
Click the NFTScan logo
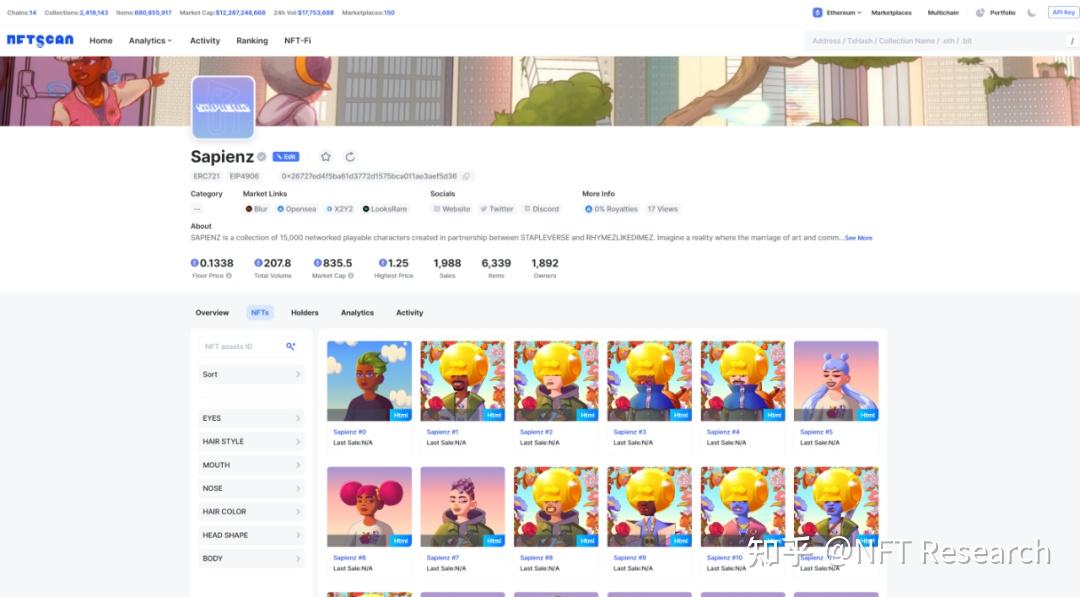click(x=40, y=41)
